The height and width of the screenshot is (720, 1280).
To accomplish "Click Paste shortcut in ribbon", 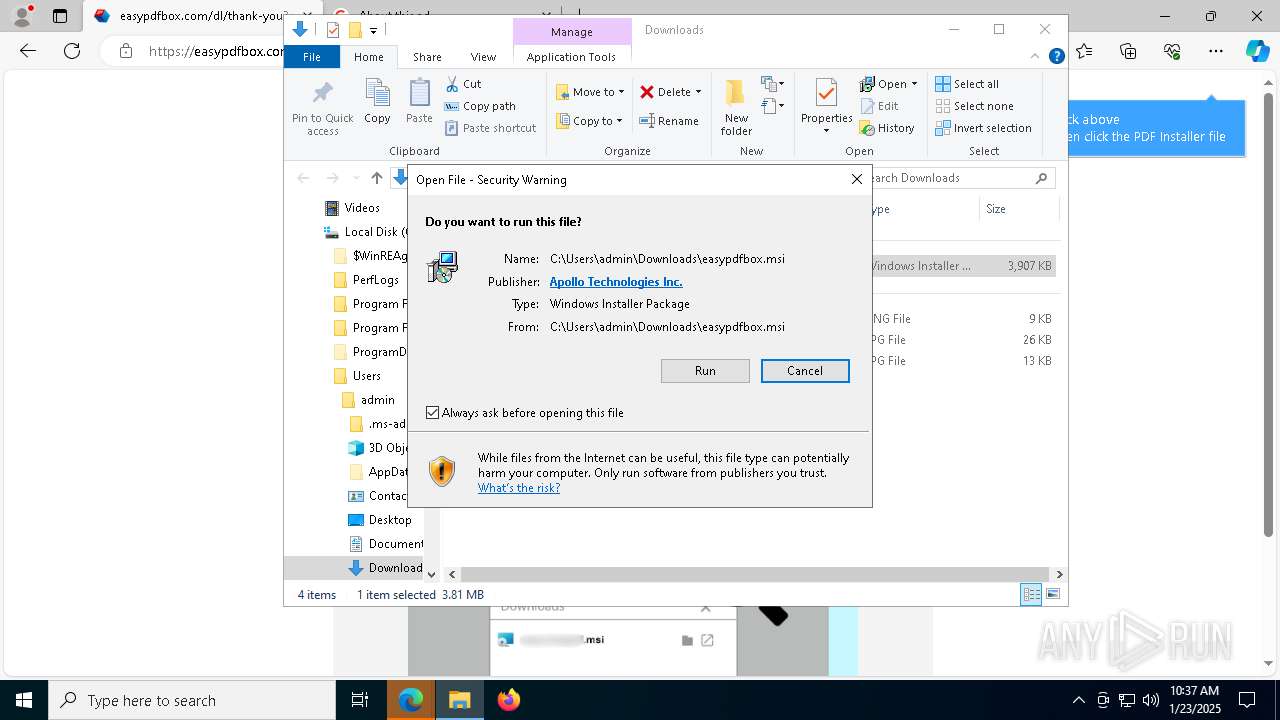I will 490,128.
